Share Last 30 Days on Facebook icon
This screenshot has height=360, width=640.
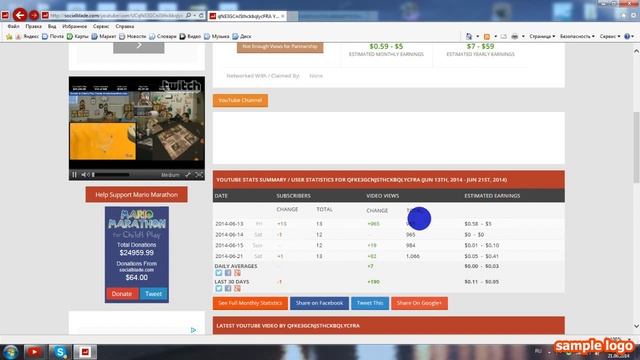point(228,289)
